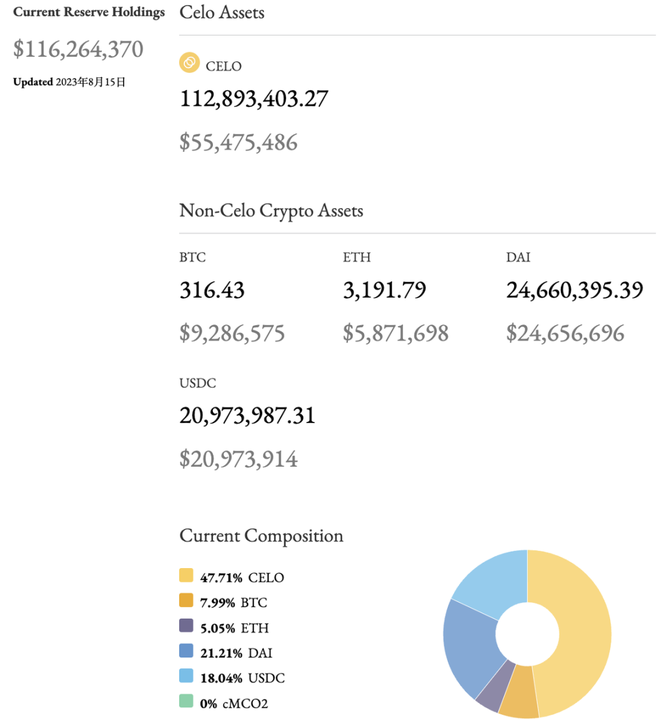Viewport: 672px width, 720px height.
Task: Click the CELO coin logo icon
Action: (189, 63)
